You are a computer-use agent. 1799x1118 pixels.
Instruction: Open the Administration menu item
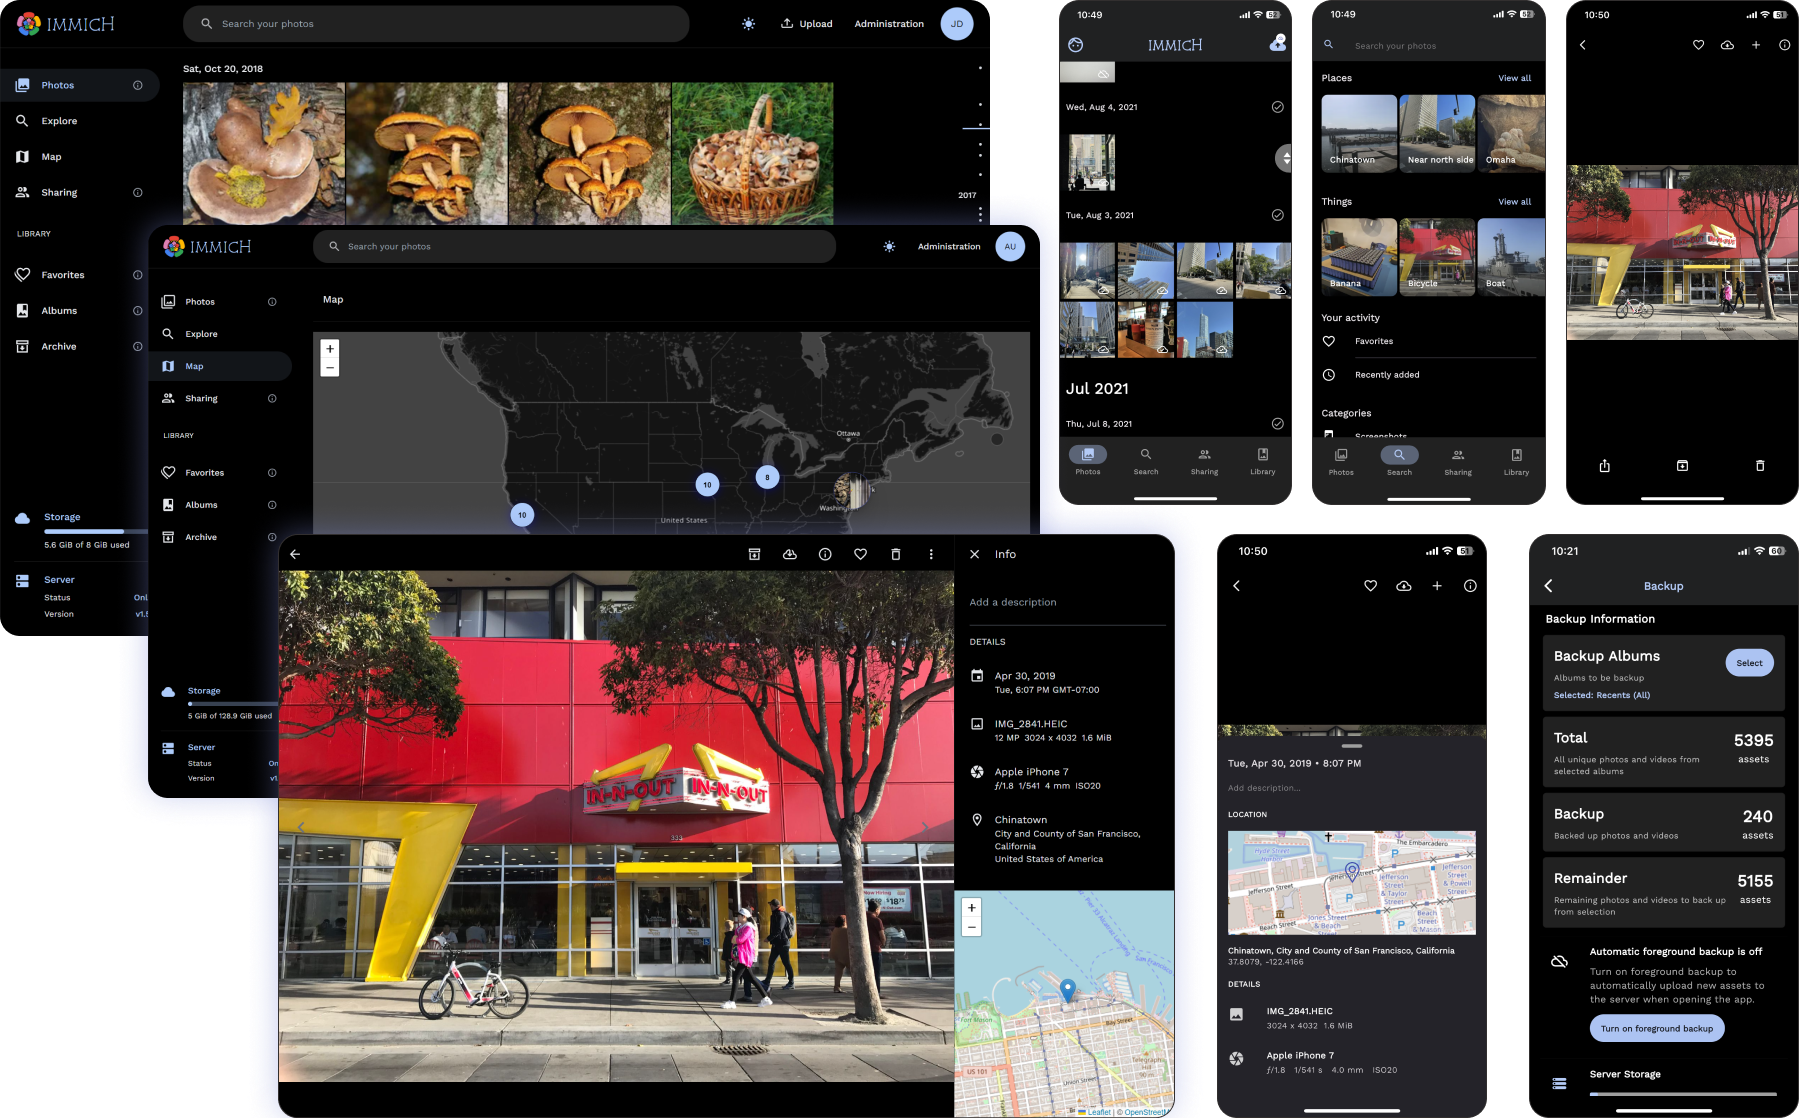888,23
